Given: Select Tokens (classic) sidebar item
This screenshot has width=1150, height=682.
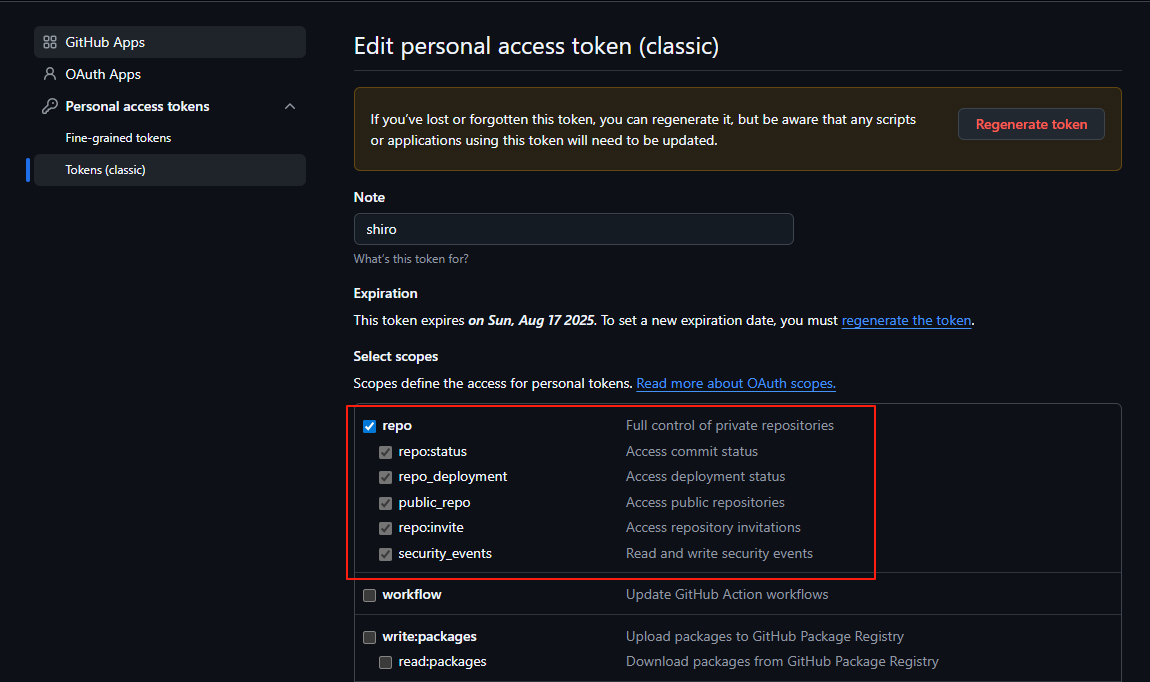Looking at the screenshot, I should click(105, 170).
